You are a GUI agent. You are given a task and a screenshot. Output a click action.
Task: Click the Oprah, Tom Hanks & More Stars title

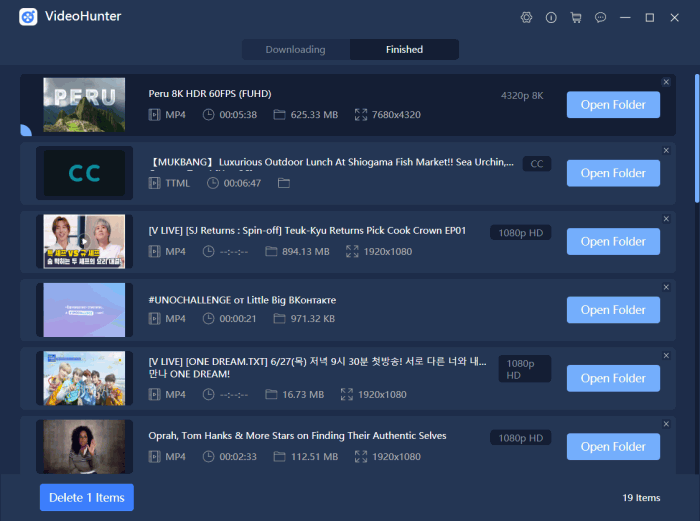[x=297, y=436]
